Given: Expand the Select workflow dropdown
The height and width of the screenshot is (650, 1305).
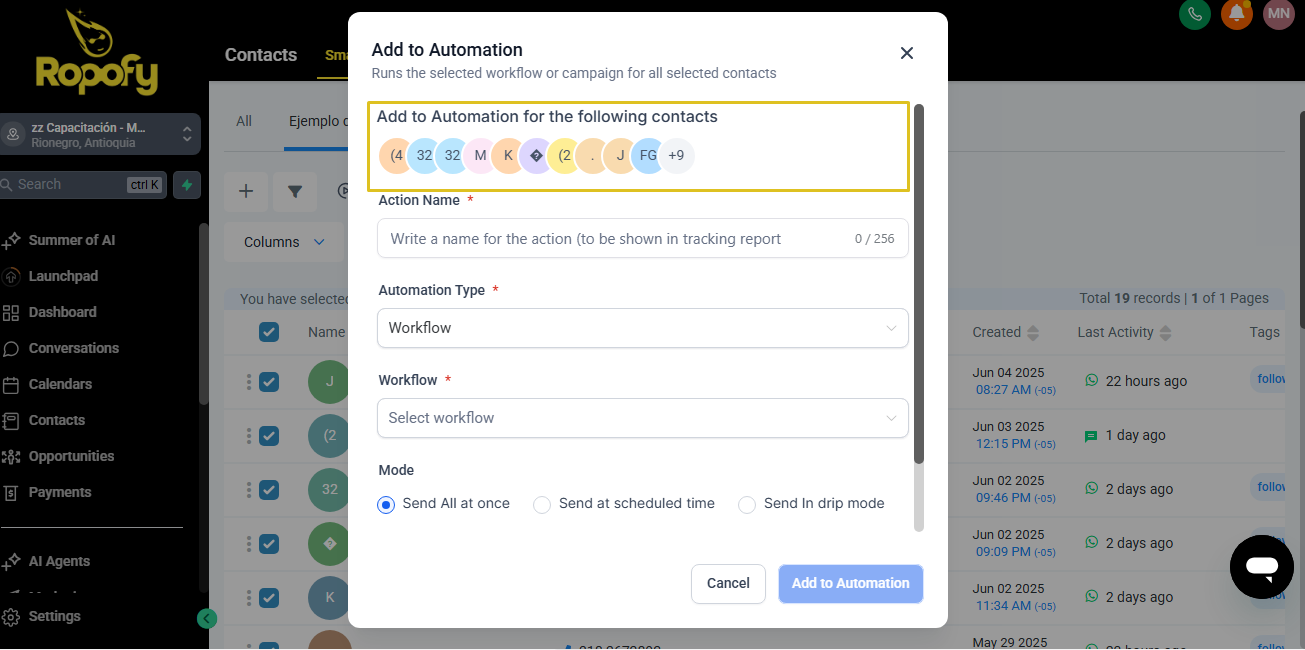Looking at the screenshot, I should click(642, 418).
